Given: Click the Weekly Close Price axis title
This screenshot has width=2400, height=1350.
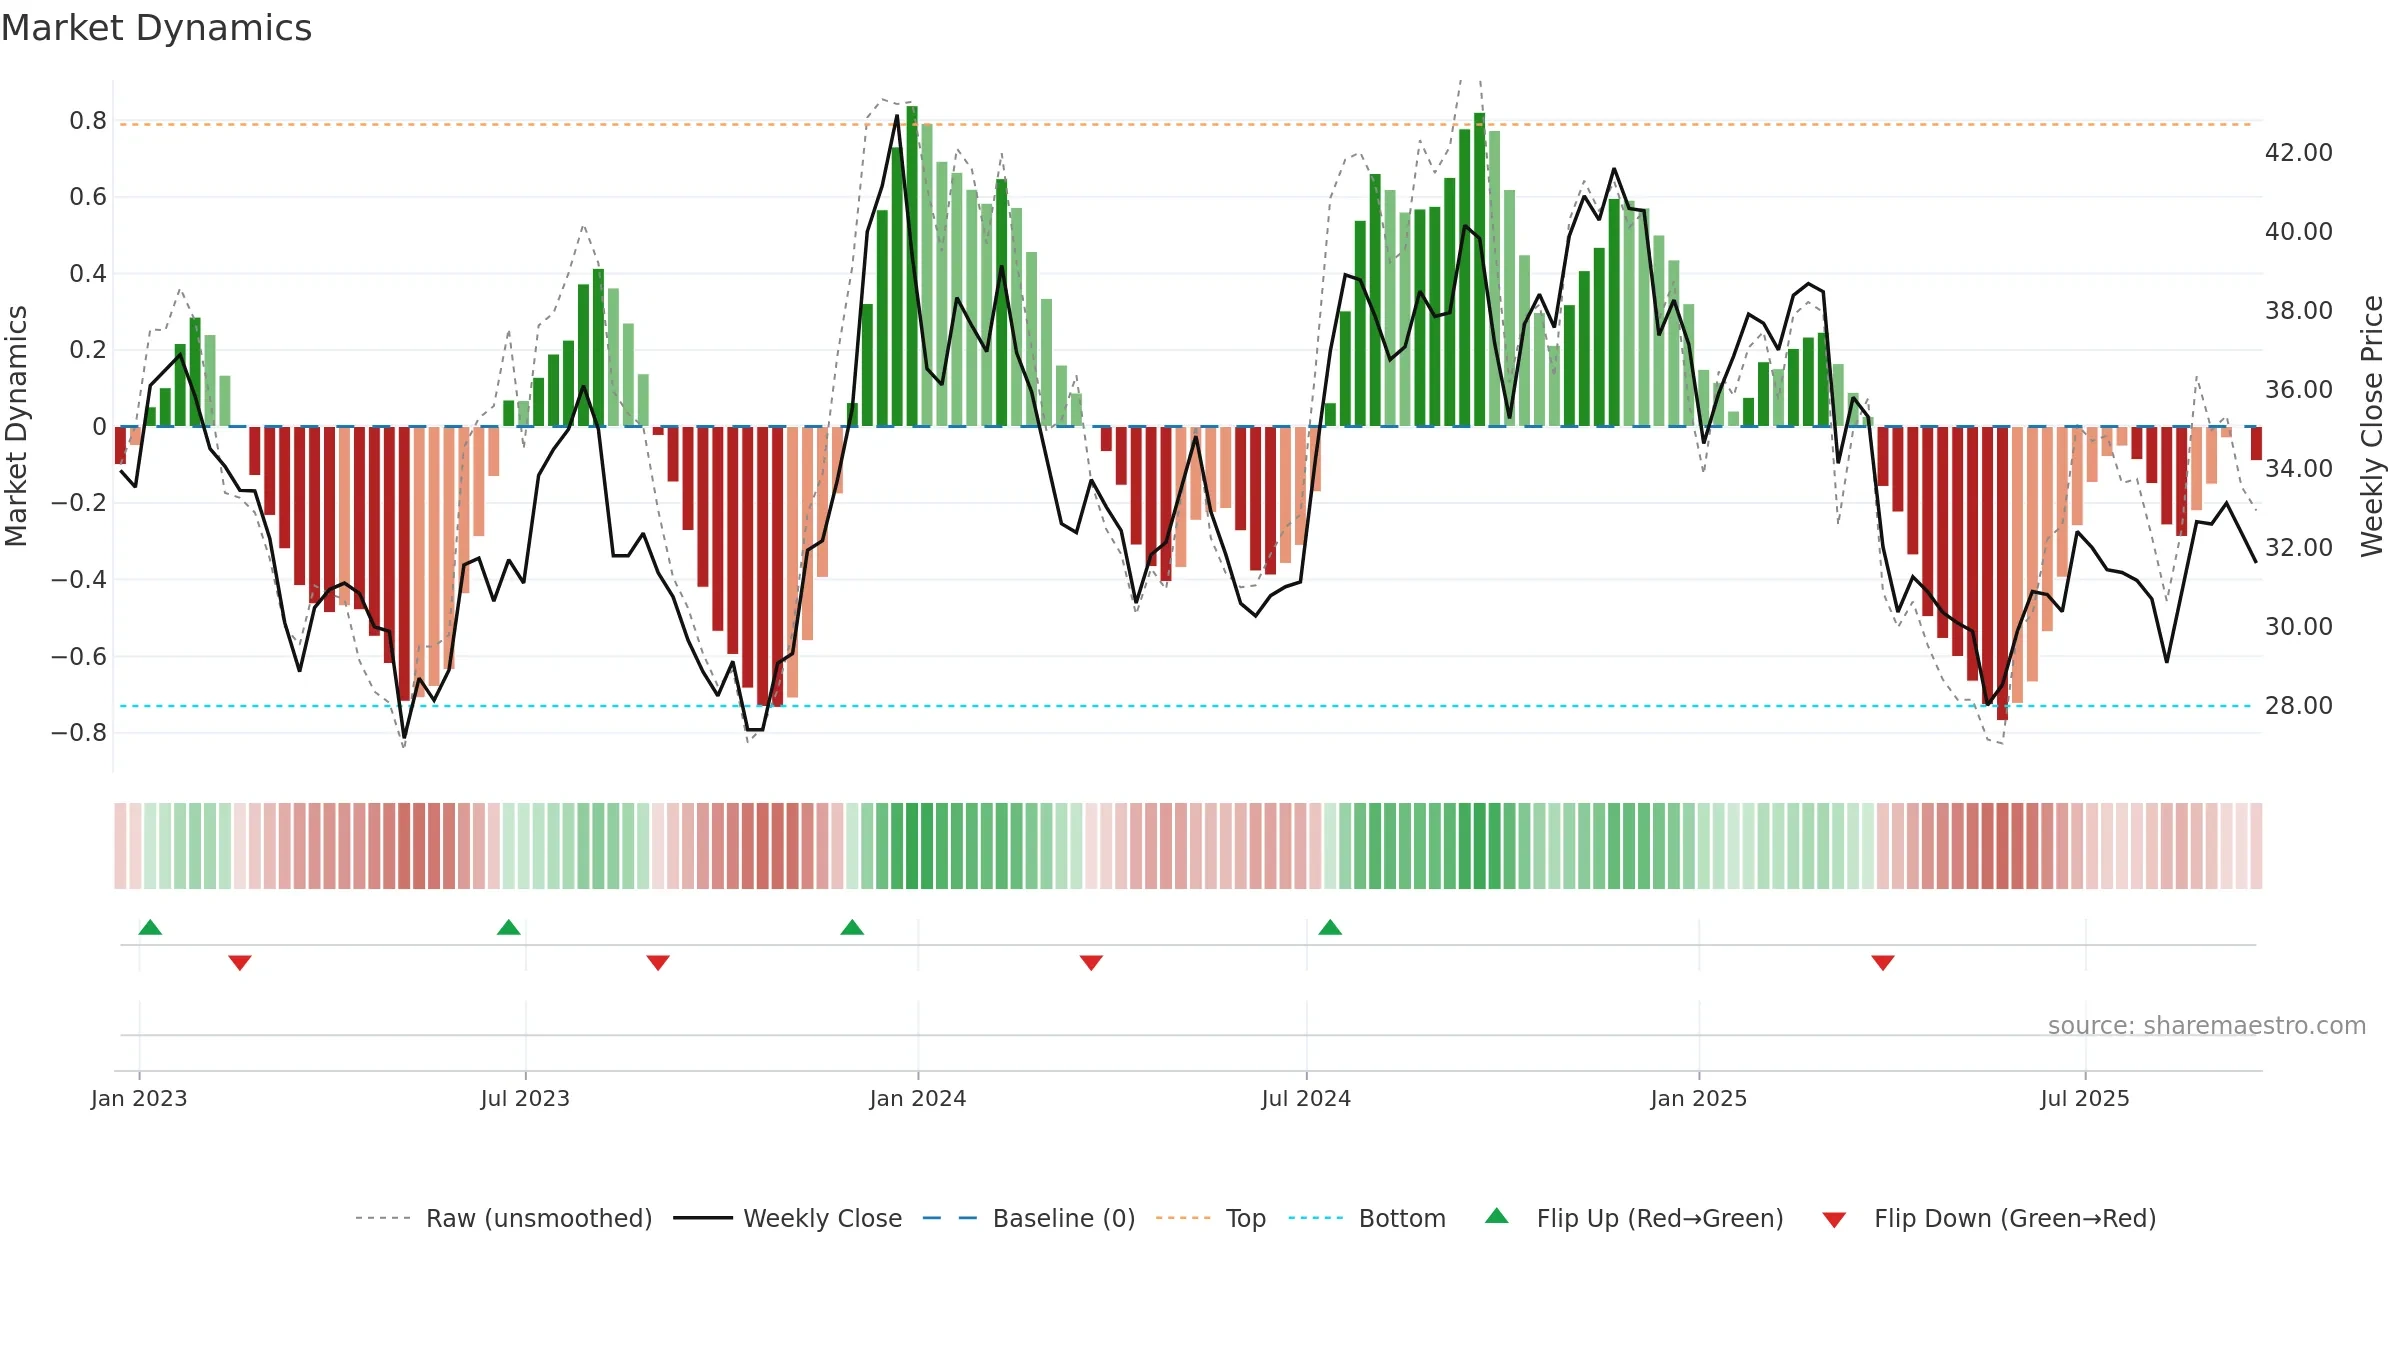Looking at the screenshot, I should (2373, 426).
